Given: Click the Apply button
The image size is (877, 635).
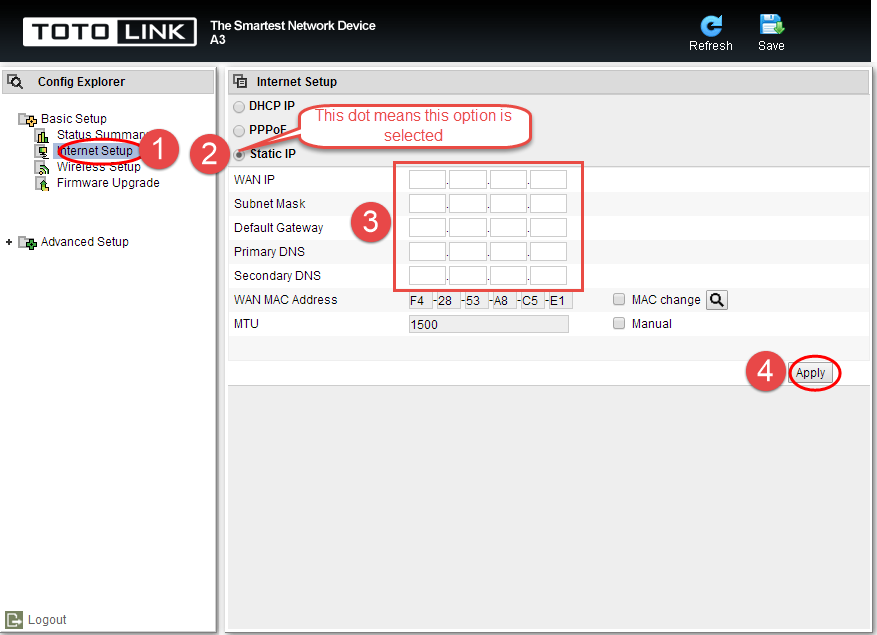Looking at the screenshot, I should [x=810, y=373].
